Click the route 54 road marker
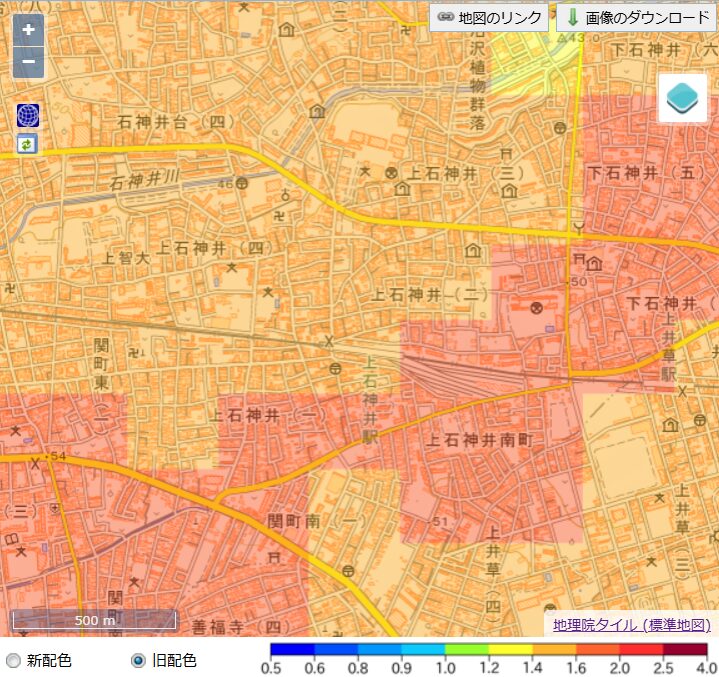Screen dimensions: 719x677 click(58, 456)
